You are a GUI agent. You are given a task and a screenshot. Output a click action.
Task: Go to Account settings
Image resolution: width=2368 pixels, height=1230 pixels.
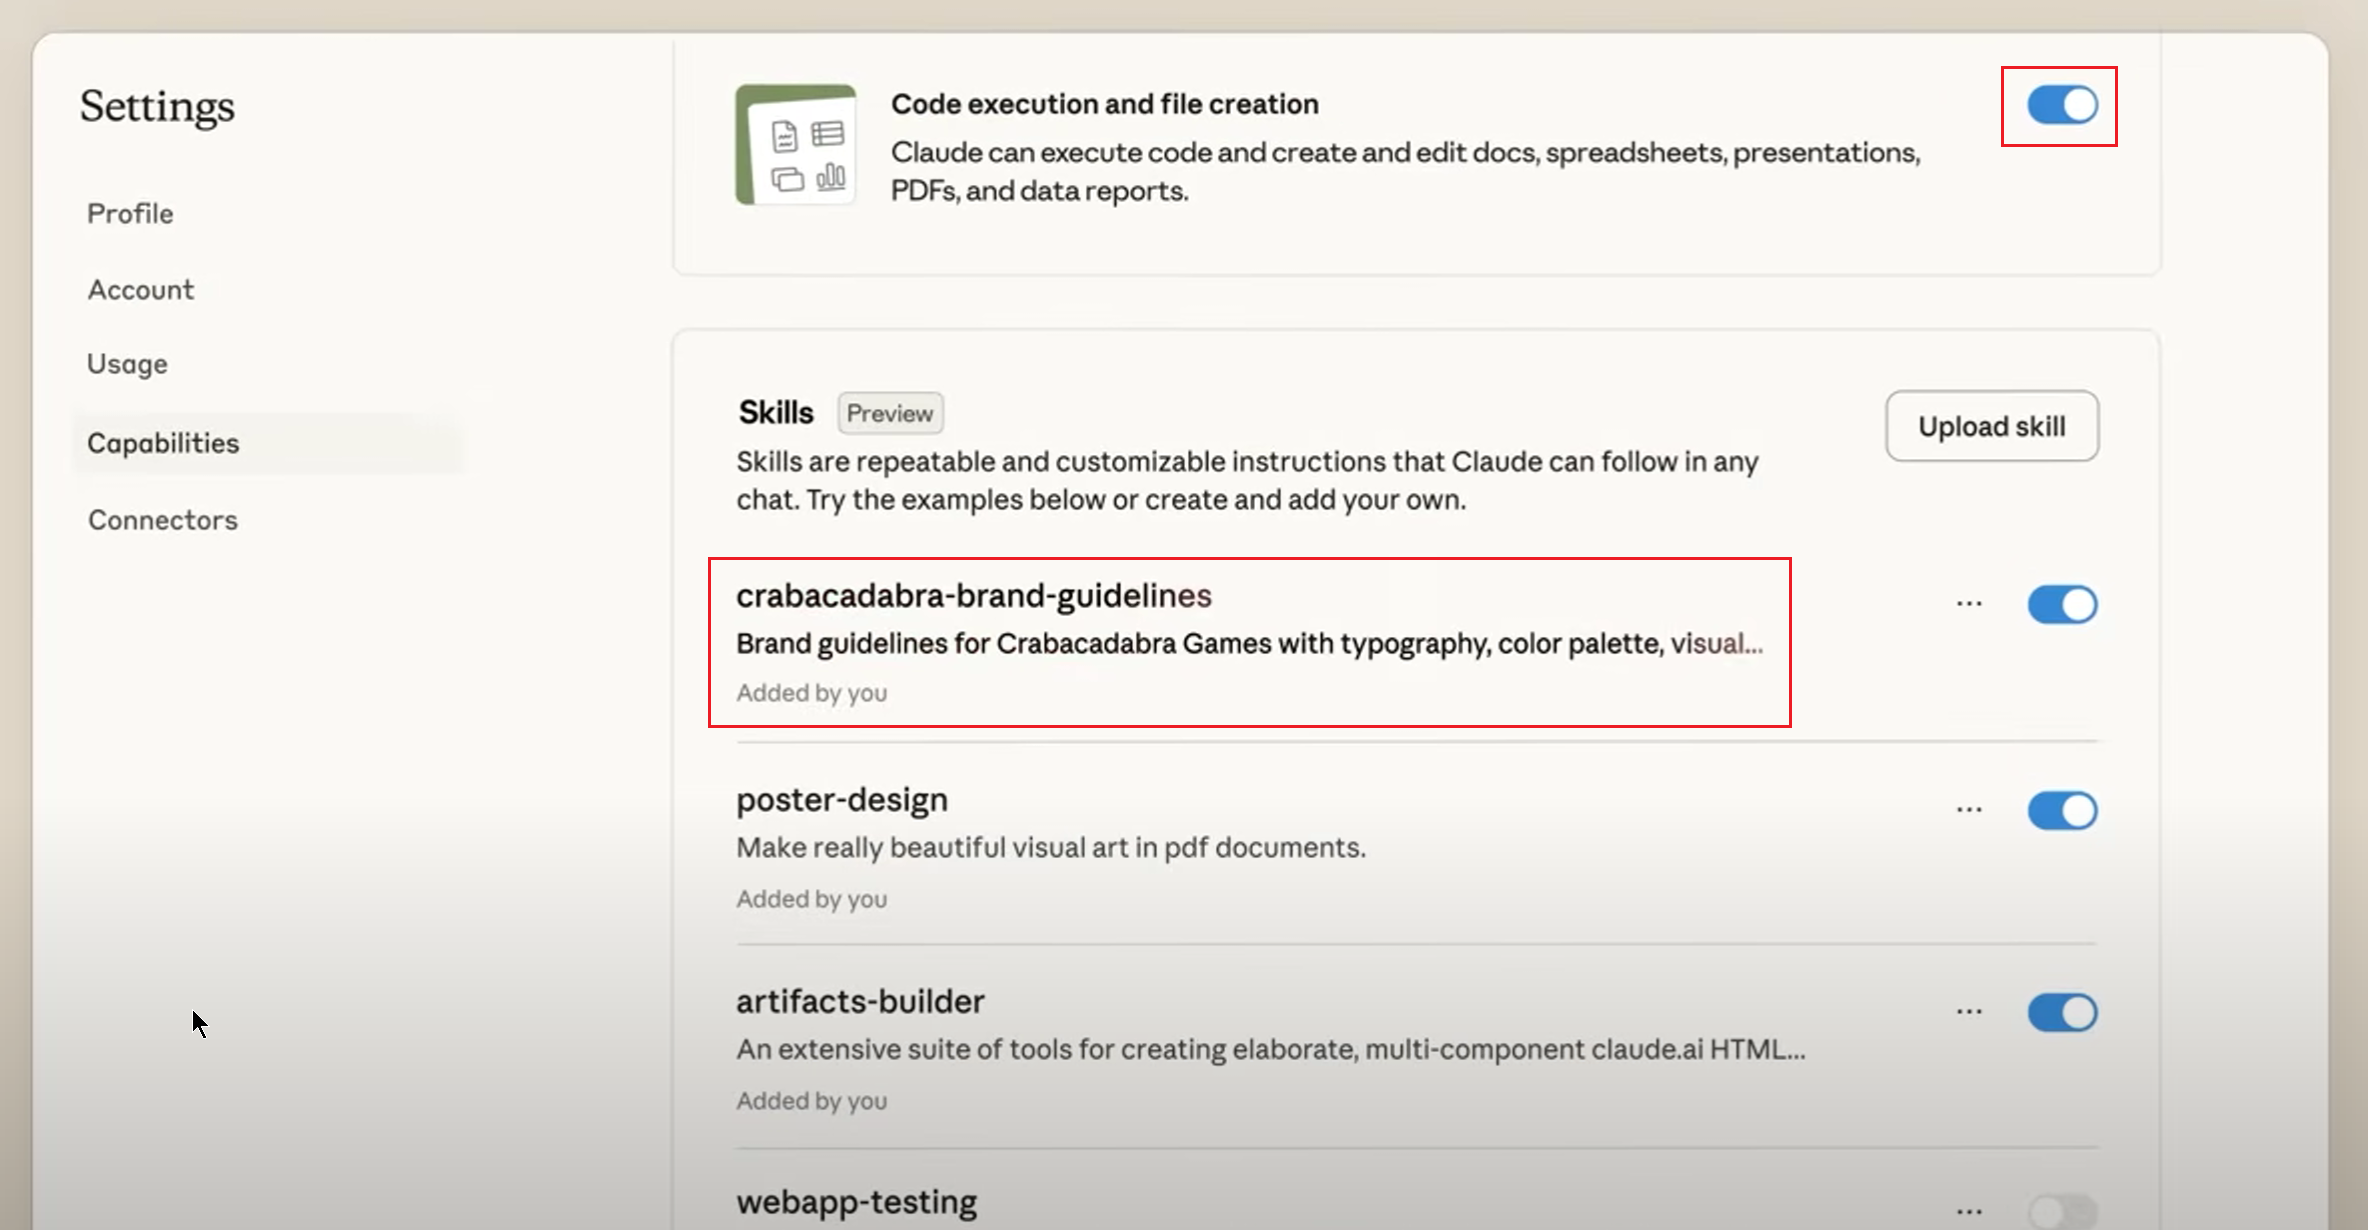tap(141, 290)
